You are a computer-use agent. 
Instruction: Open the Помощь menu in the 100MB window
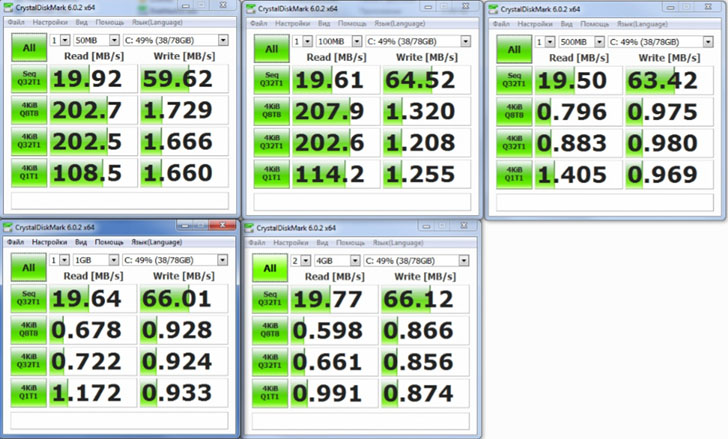[x=352, y=24]
